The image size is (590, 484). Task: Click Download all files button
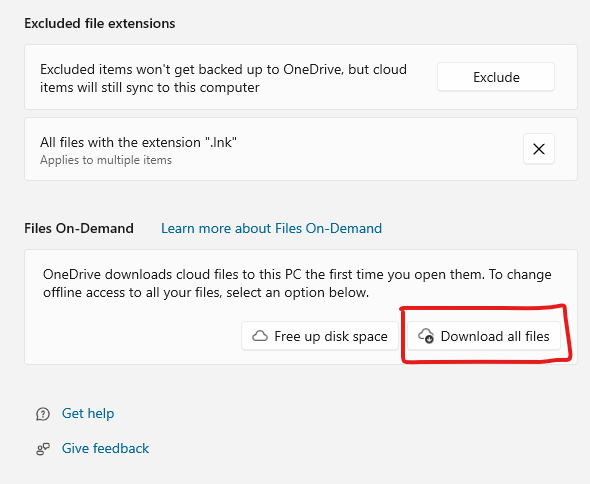tap(484, 336)
